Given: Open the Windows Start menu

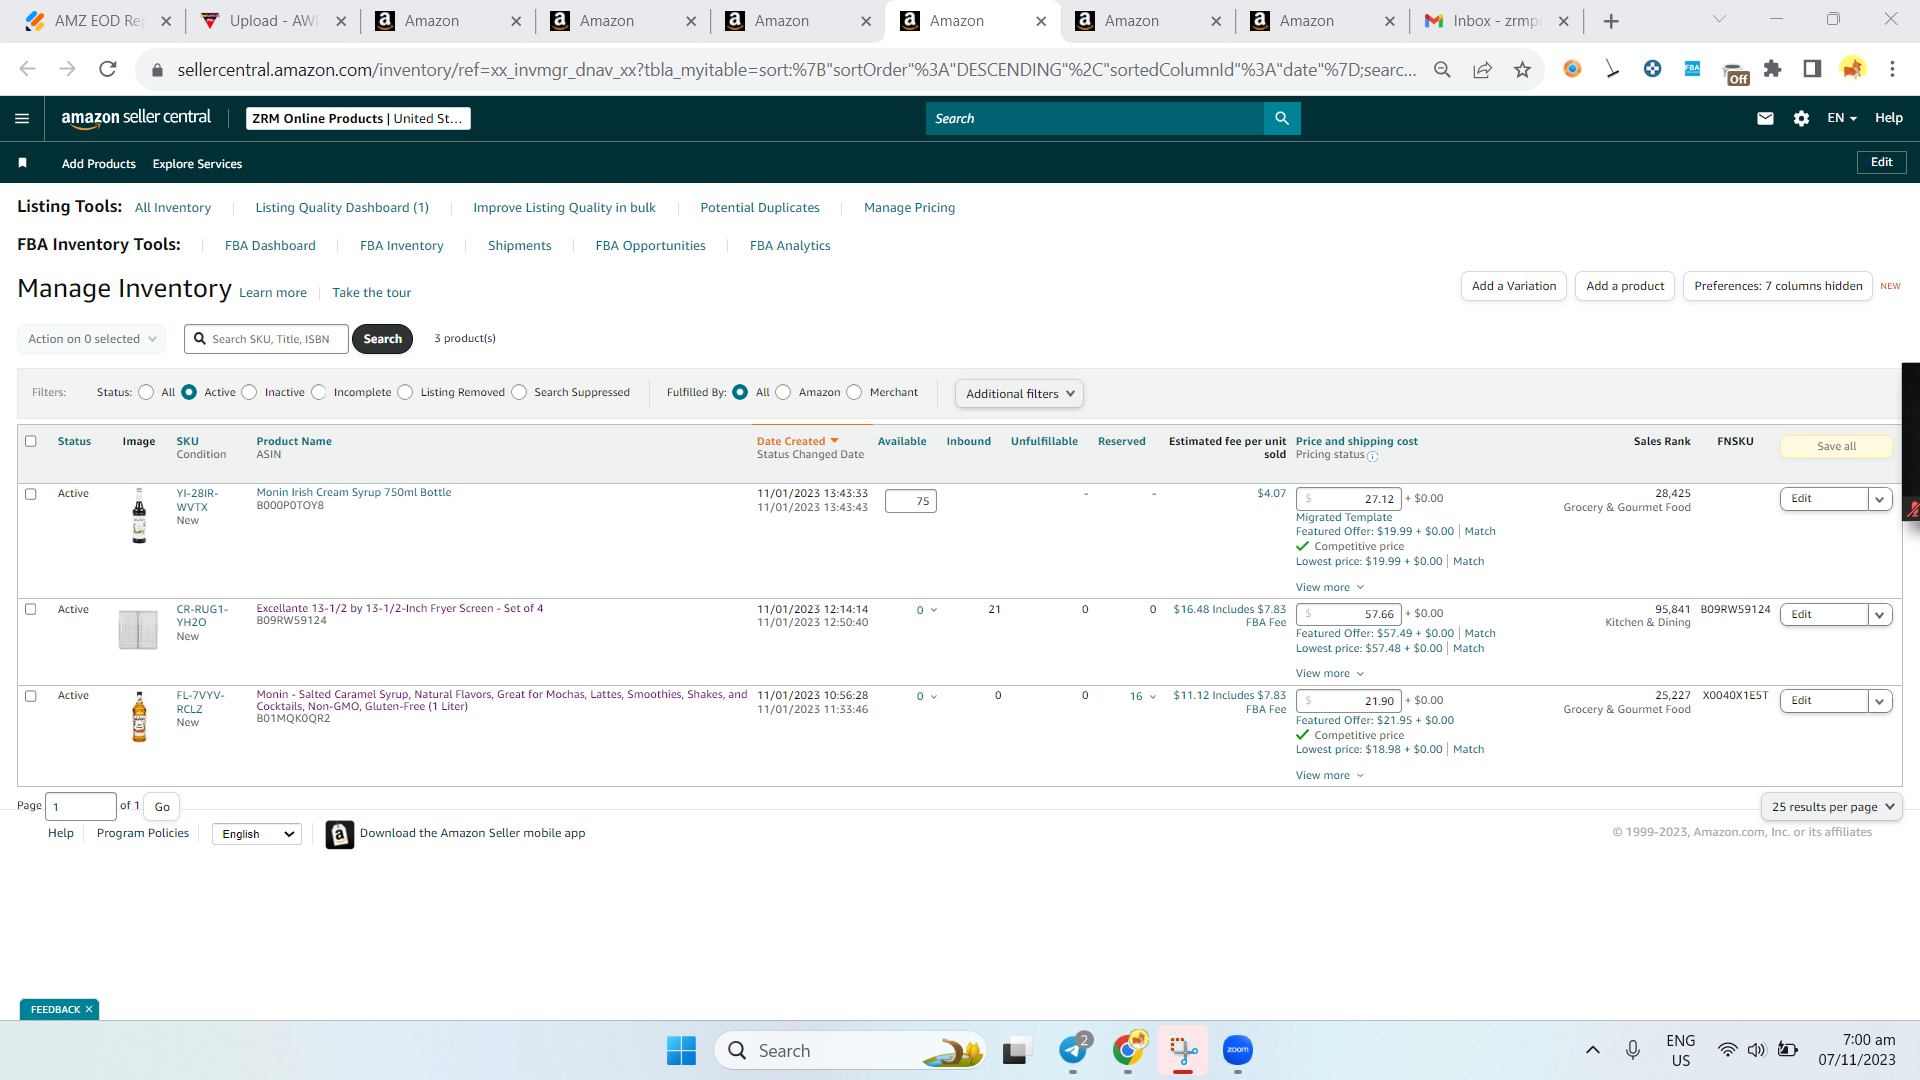Looking at the screenshot, I should (681, 1051).
